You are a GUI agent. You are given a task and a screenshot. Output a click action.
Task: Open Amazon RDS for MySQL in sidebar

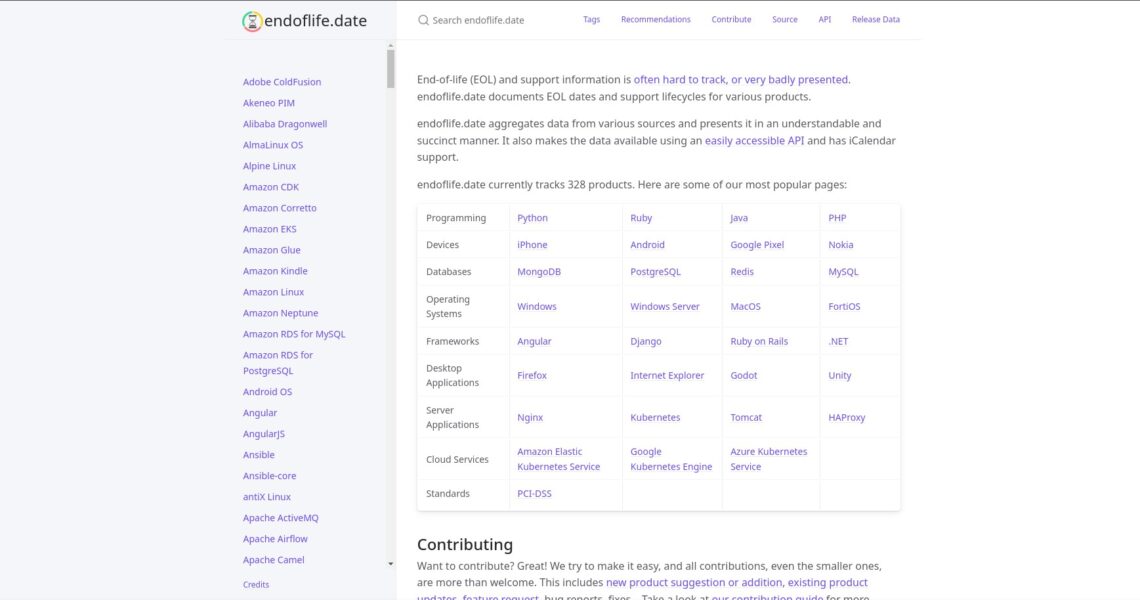294,334
